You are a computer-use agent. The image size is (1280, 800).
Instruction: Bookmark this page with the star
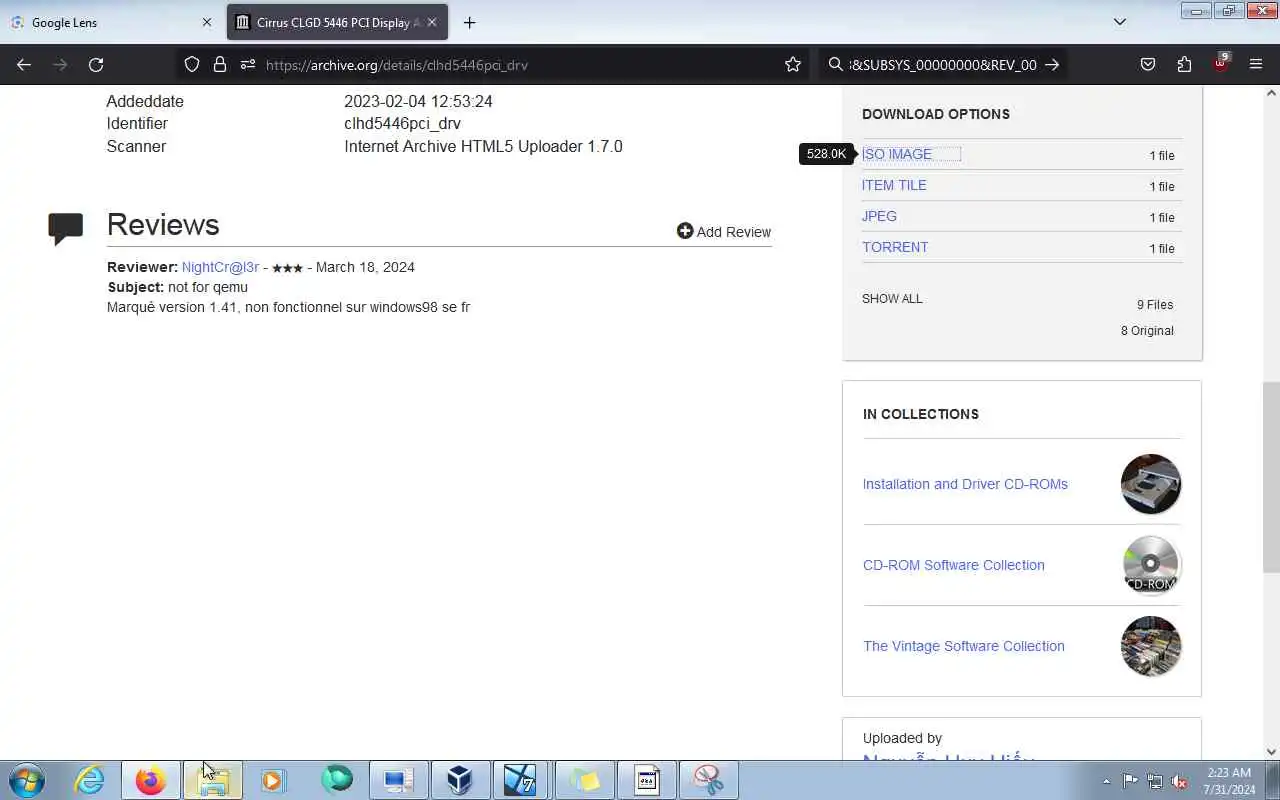click(793, 64)
